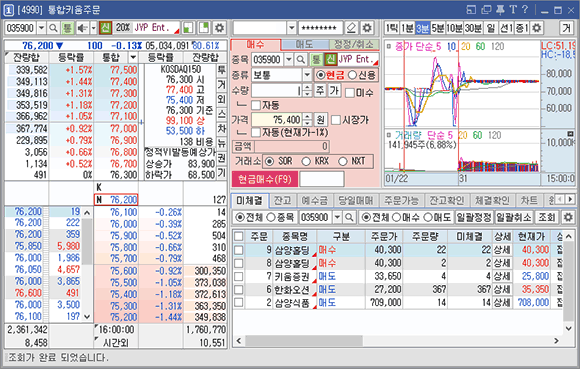Tick the 미수 checkbox
Image resolution: width=580 pixels, height=369 pixels.
(350, 92)
